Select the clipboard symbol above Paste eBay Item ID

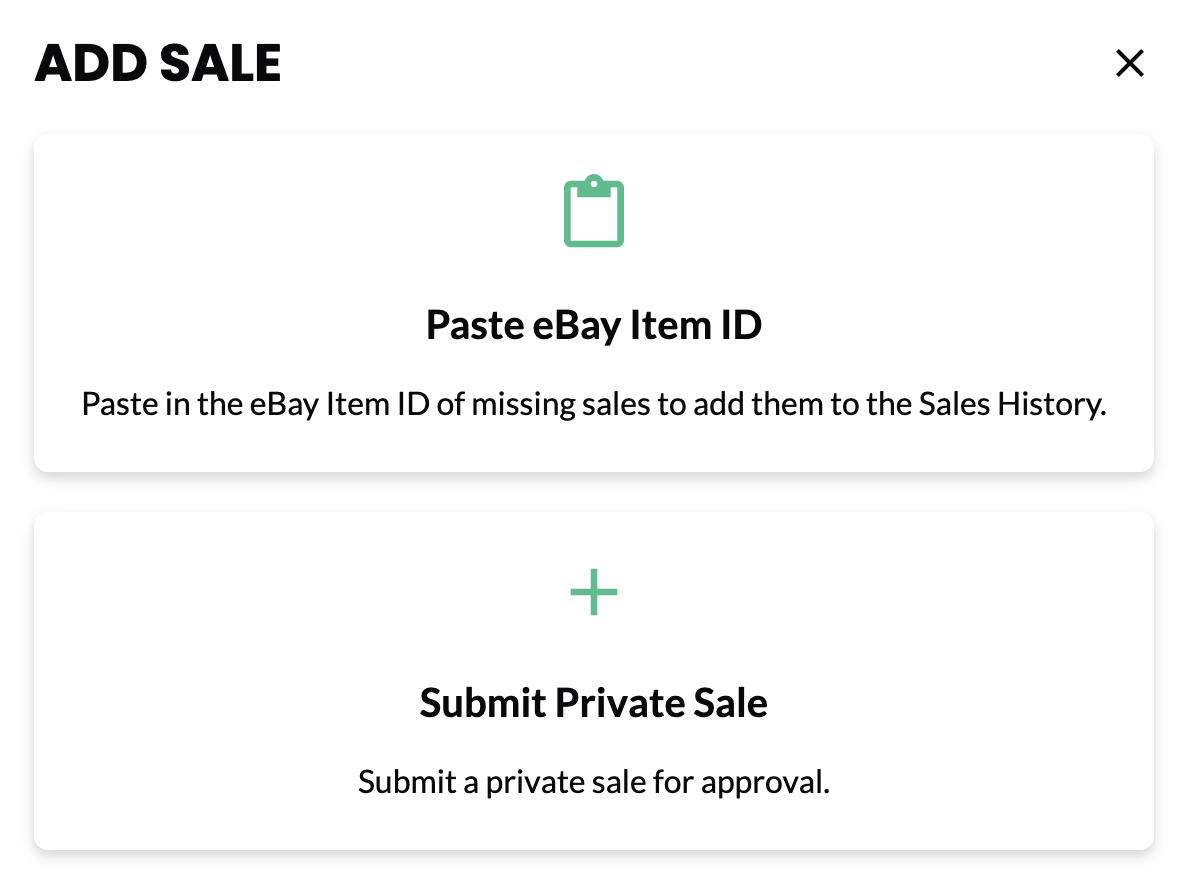tap(594, 211)
